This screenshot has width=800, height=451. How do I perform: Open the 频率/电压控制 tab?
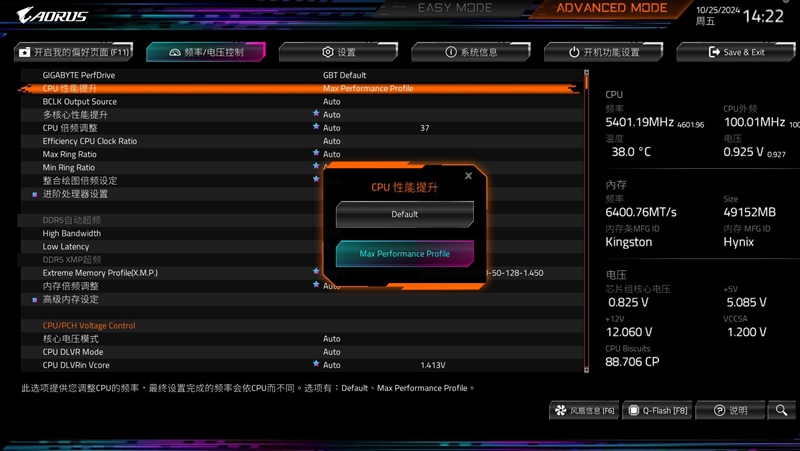pyautogui.click(x=207, y=52)
